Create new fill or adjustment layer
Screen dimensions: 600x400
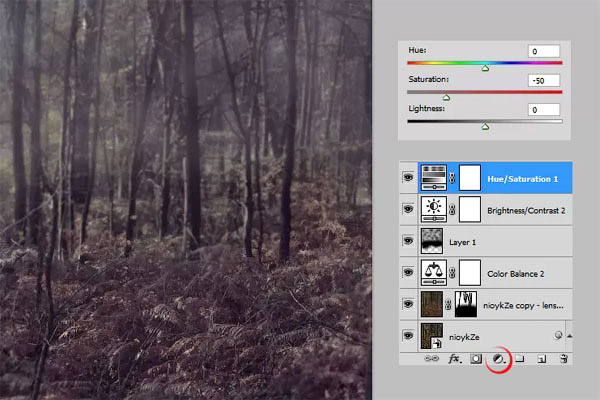pos(499,359)
